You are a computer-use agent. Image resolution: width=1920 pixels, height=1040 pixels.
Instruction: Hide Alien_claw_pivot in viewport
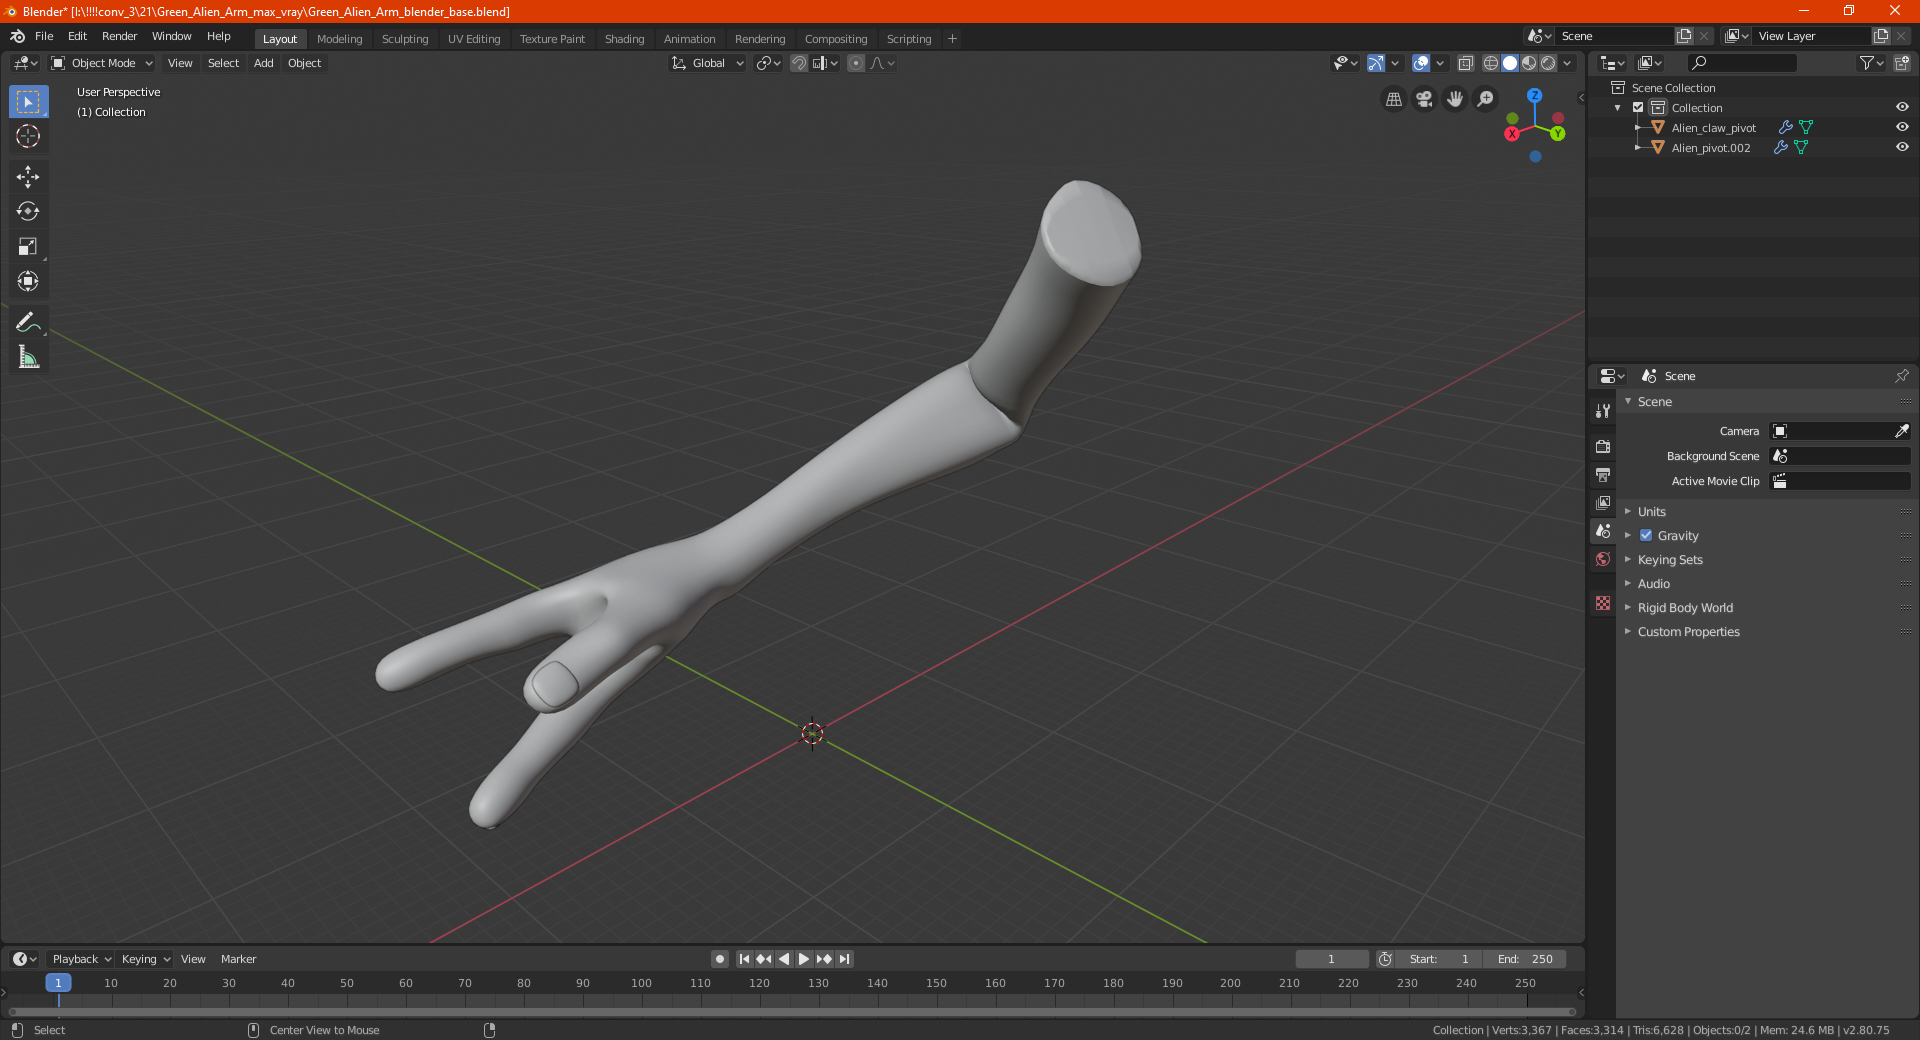(x=1902, y=127)
